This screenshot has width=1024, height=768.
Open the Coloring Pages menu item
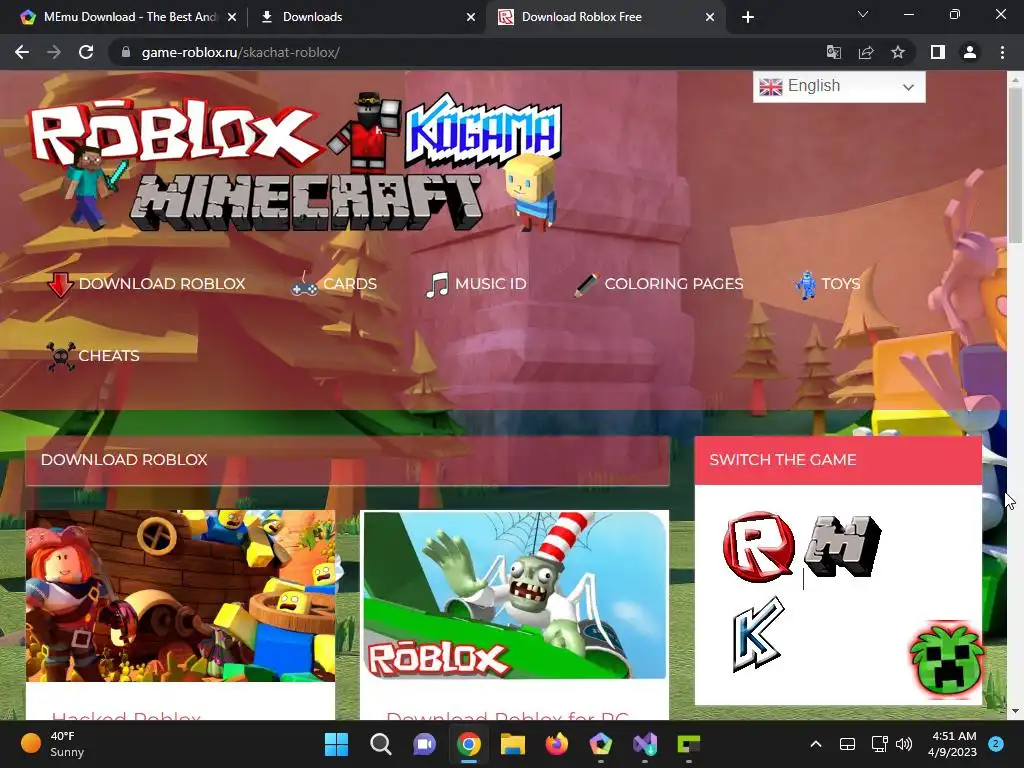[659, 284]
